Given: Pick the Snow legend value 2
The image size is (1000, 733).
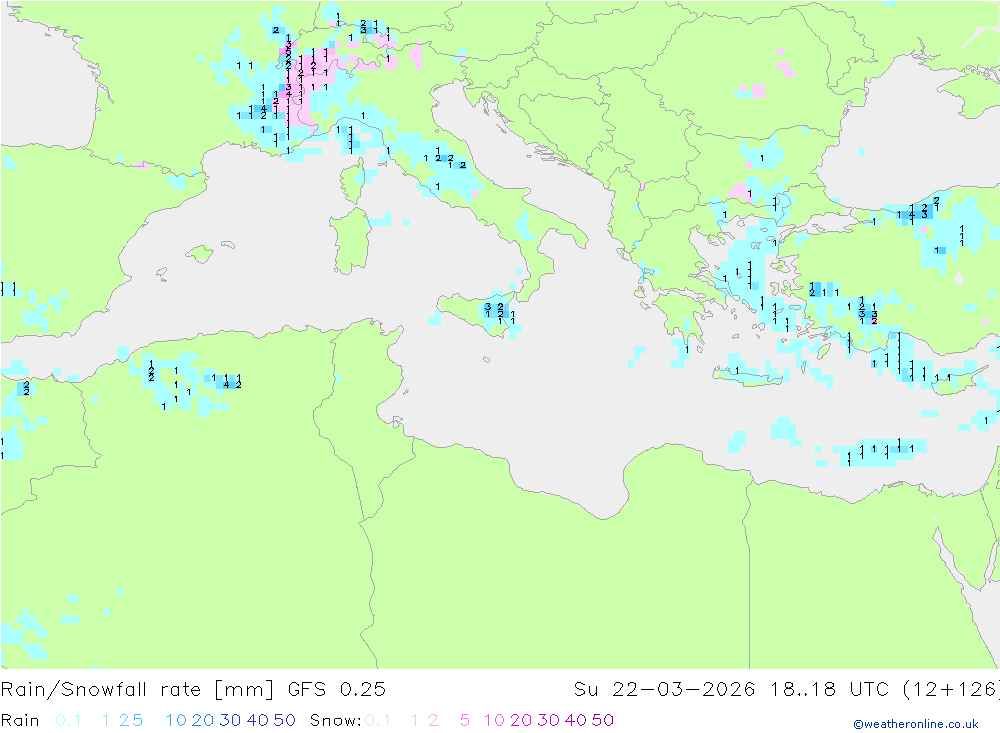Looking at the screenshot, I should pyautogui.click(x=433, y=720).
